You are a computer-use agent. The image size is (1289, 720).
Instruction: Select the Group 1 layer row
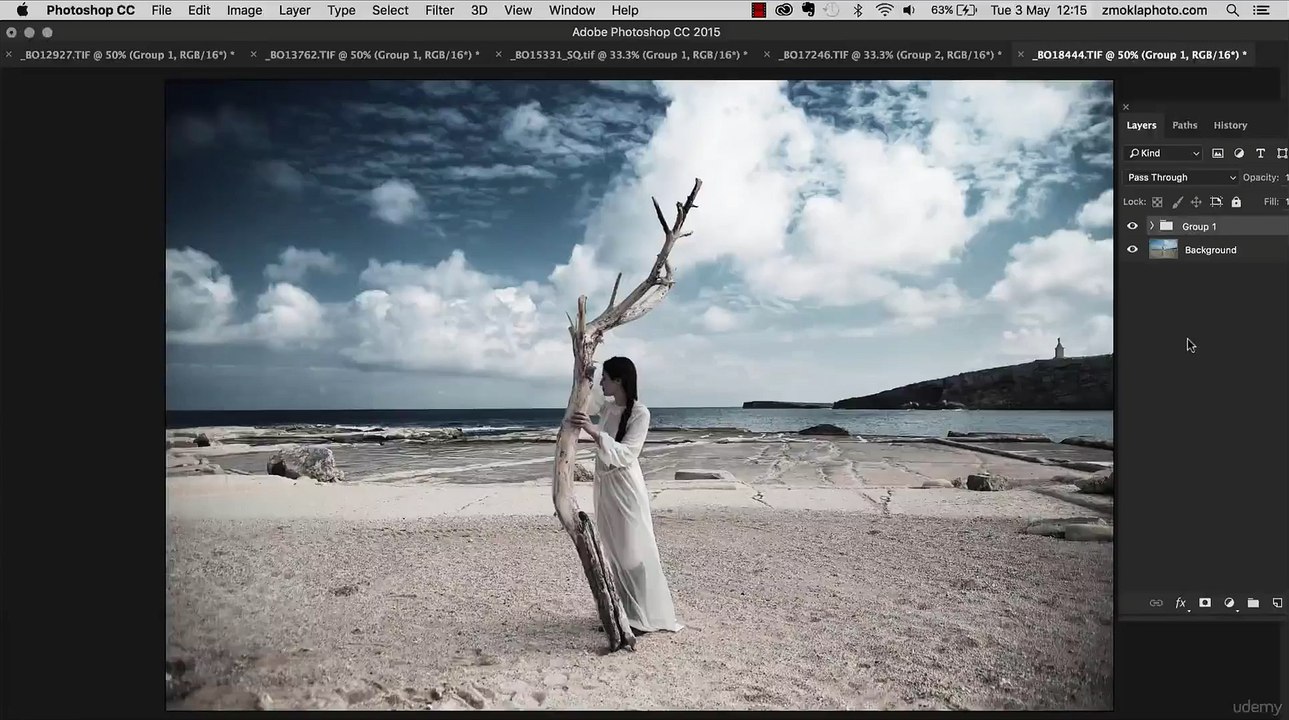(1205, 226)
